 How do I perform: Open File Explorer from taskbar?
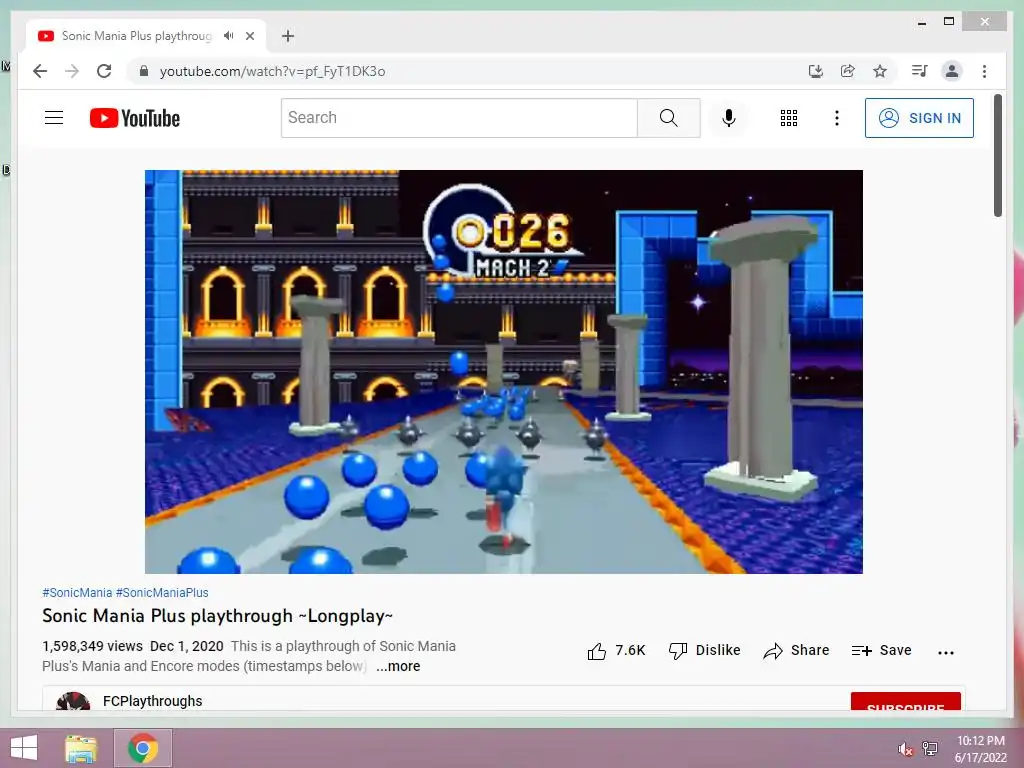coord(81,748)
